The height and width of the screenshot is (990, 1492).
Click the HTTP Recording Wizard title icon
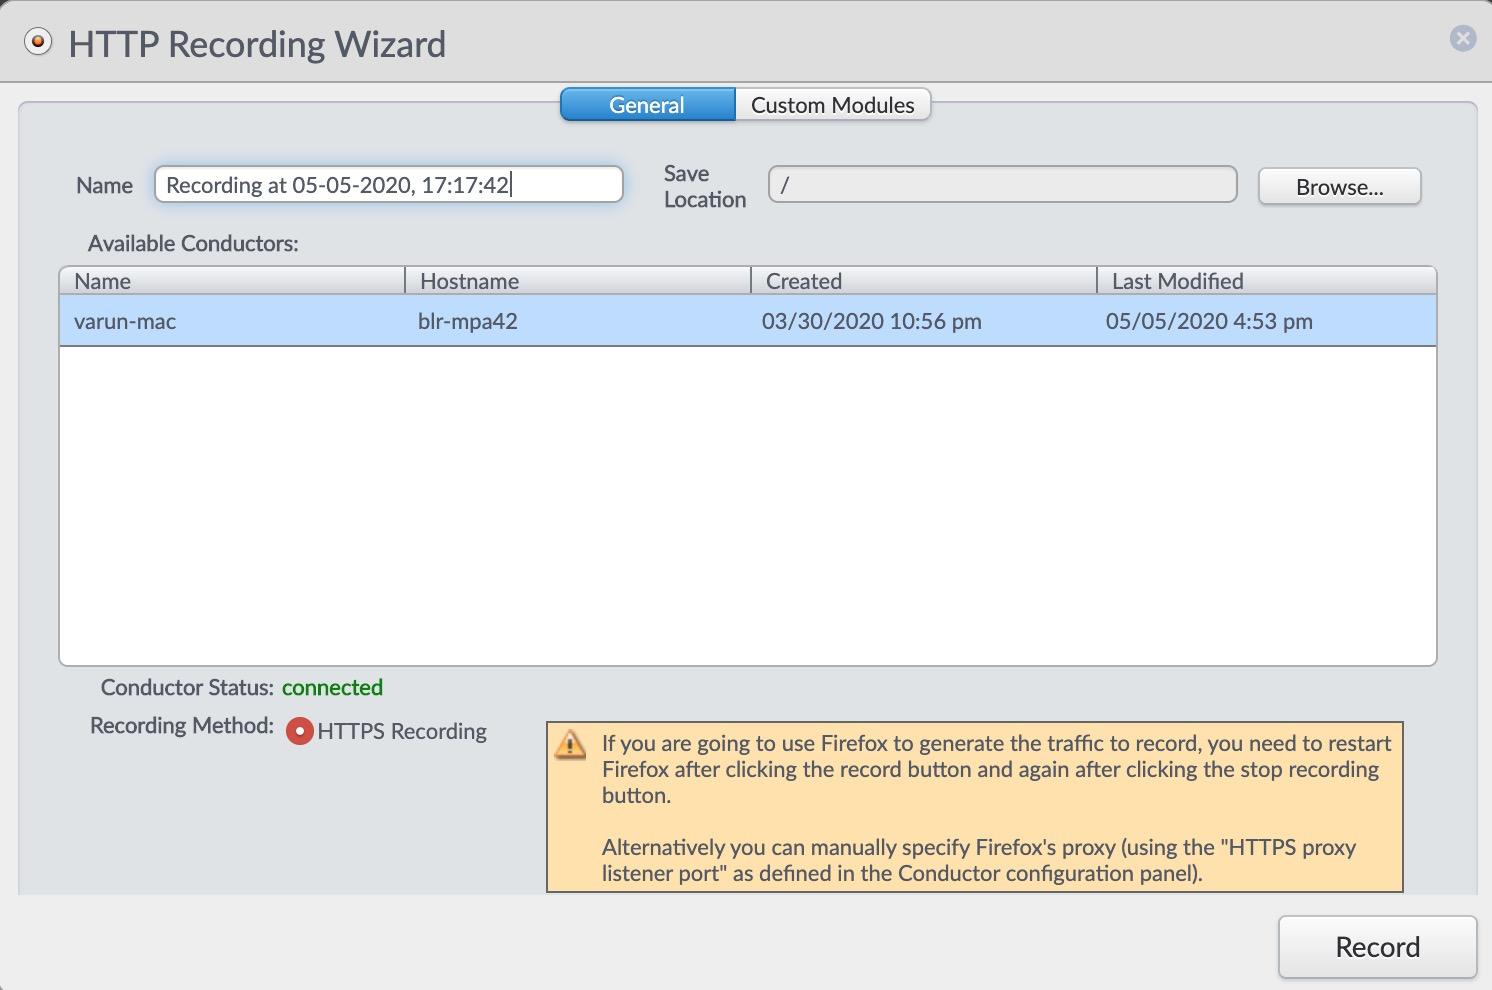coord(38,43)
